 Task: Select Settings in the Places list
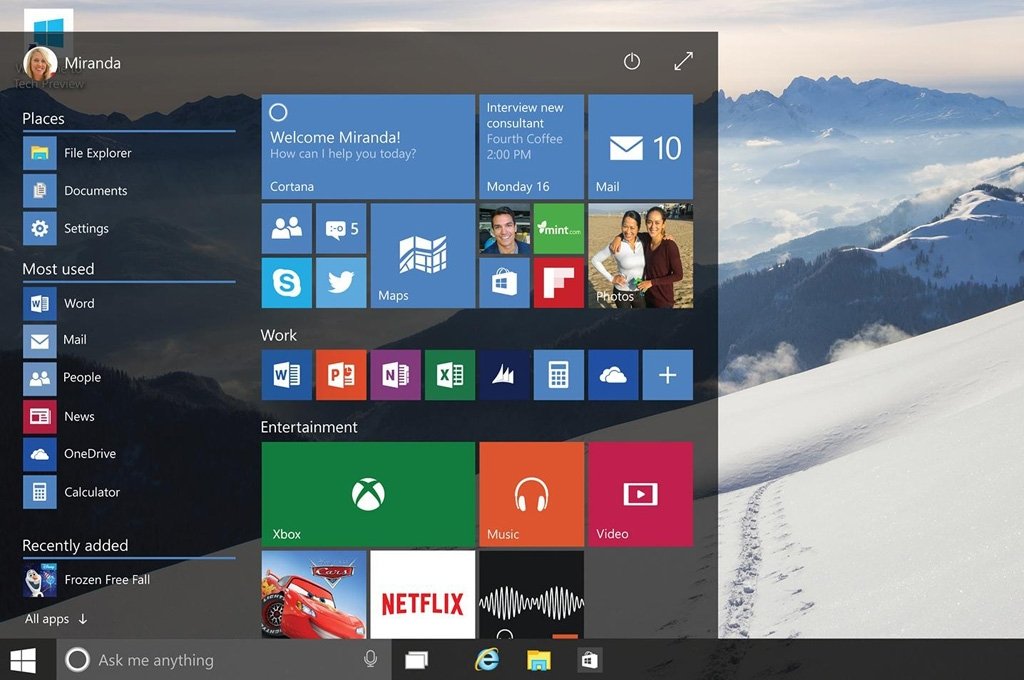click(85, 228)
